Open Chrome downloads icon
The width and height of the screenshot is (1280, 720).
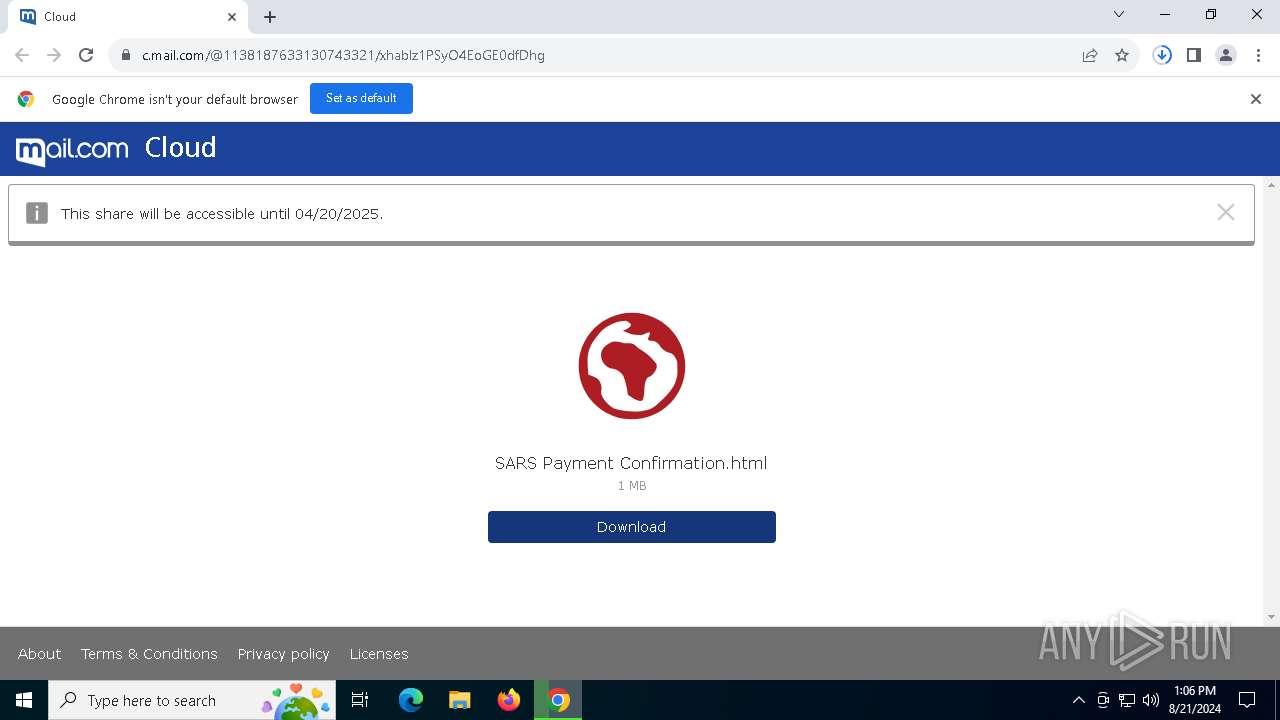point(1162,55)
